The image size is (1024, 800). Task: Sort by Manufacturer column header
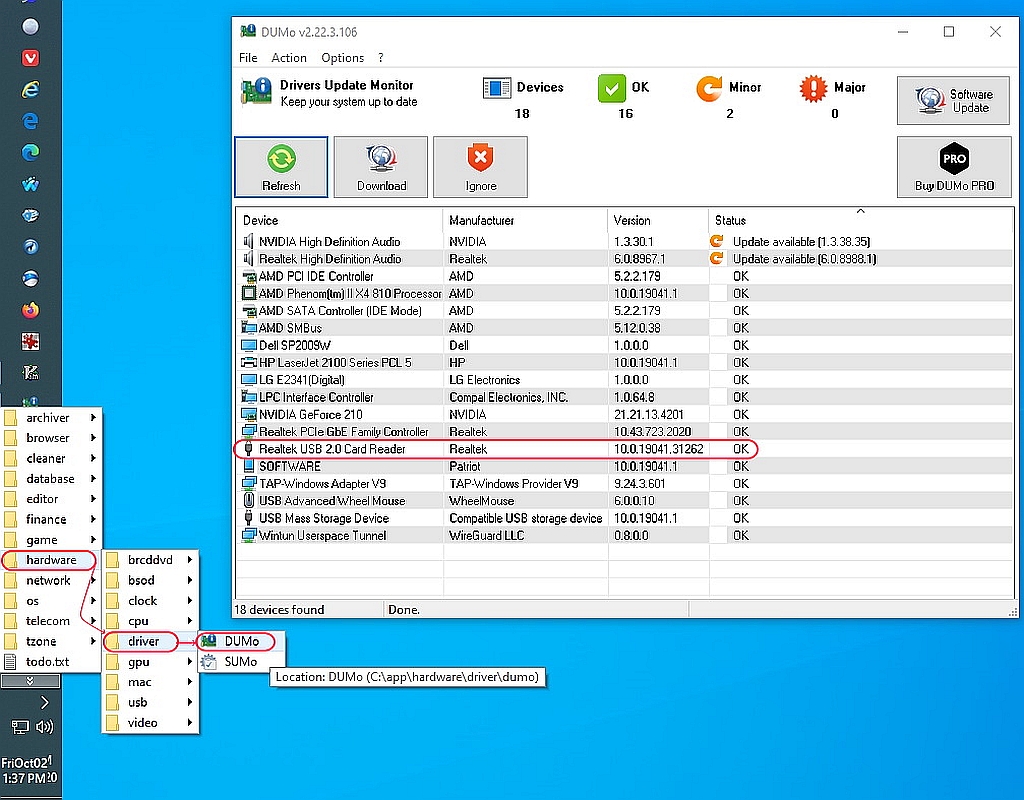[525, 220]
